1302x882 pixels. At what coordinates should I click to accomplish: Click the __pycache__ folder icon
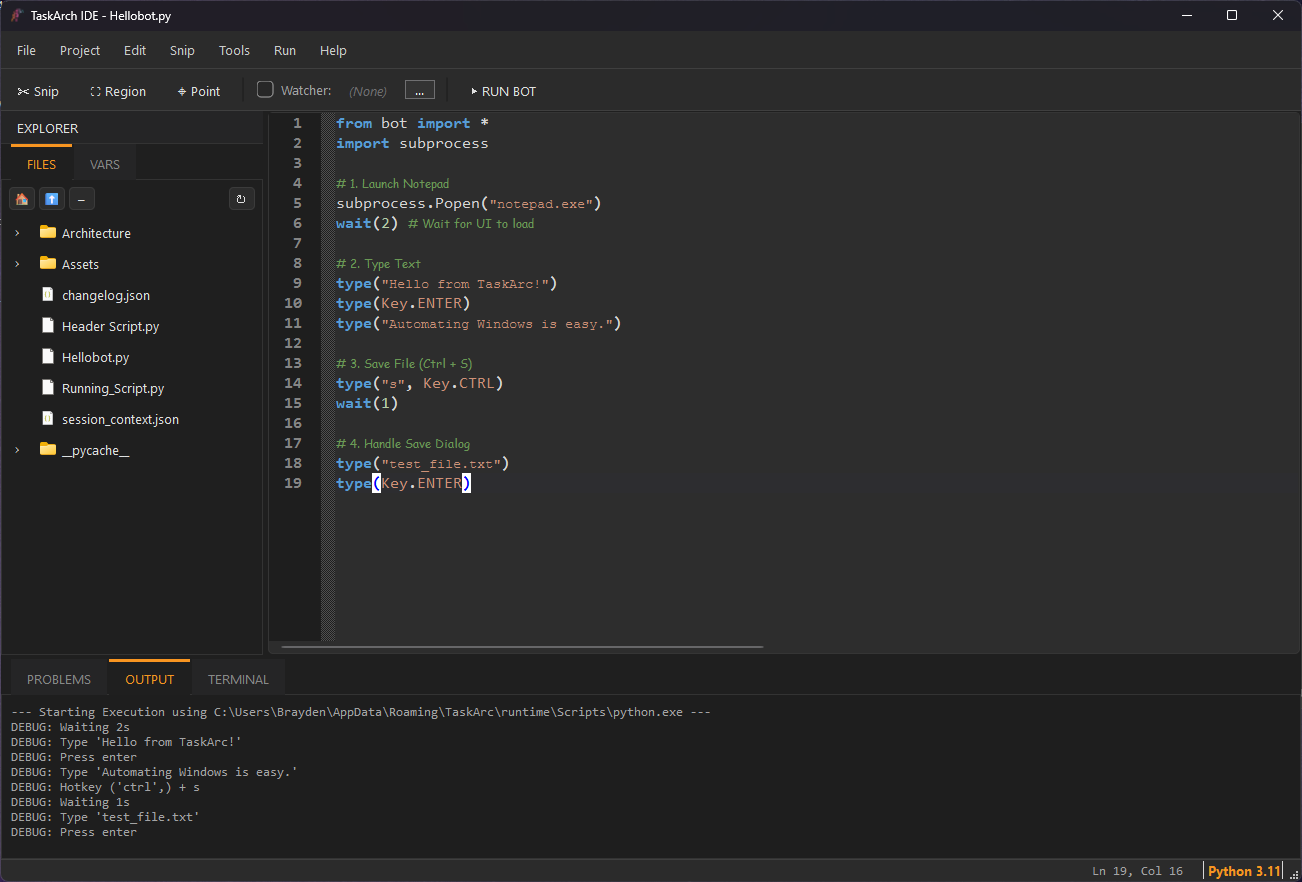[x=48, y=449]
